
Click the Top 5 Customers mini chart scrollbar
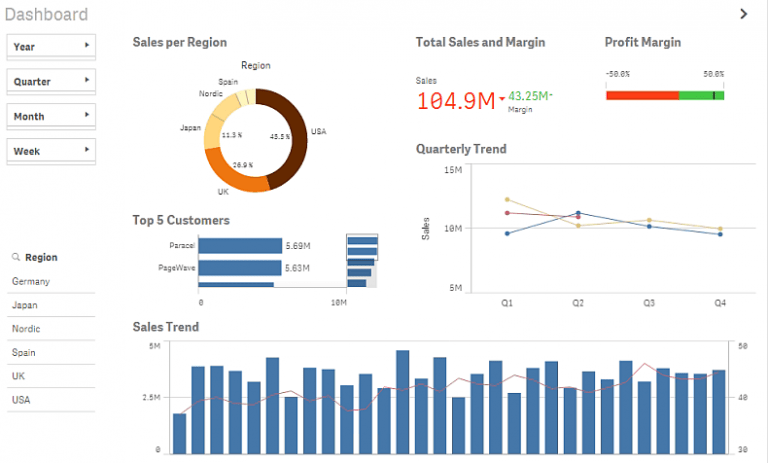[362, 261]
